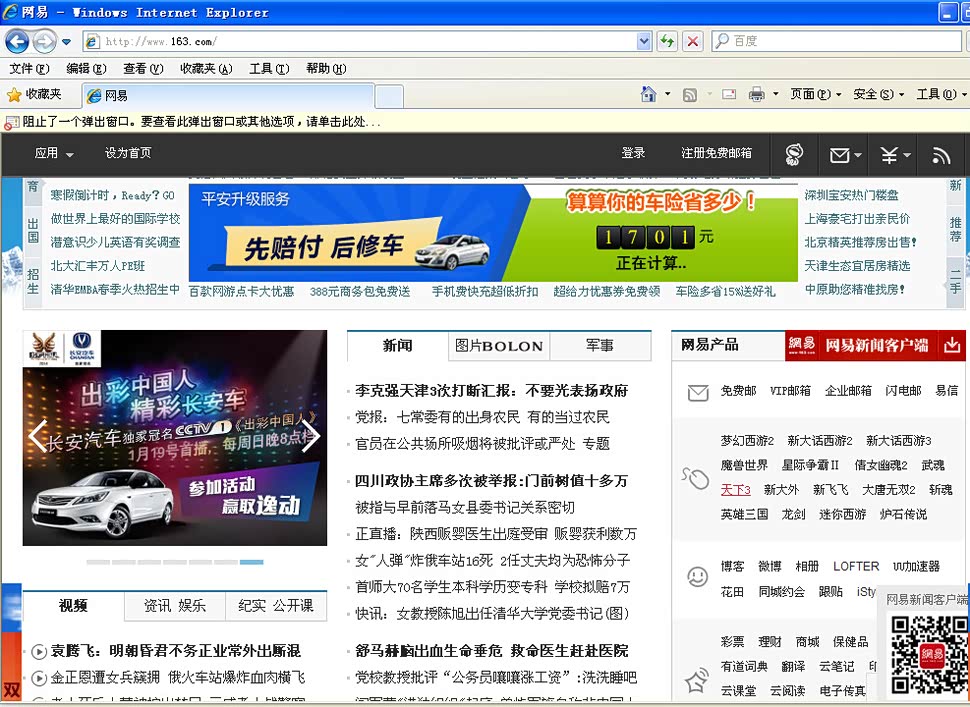Open the 工具(O) command bar menu
The height and width of the screenshot is (707, 970).
942,94
